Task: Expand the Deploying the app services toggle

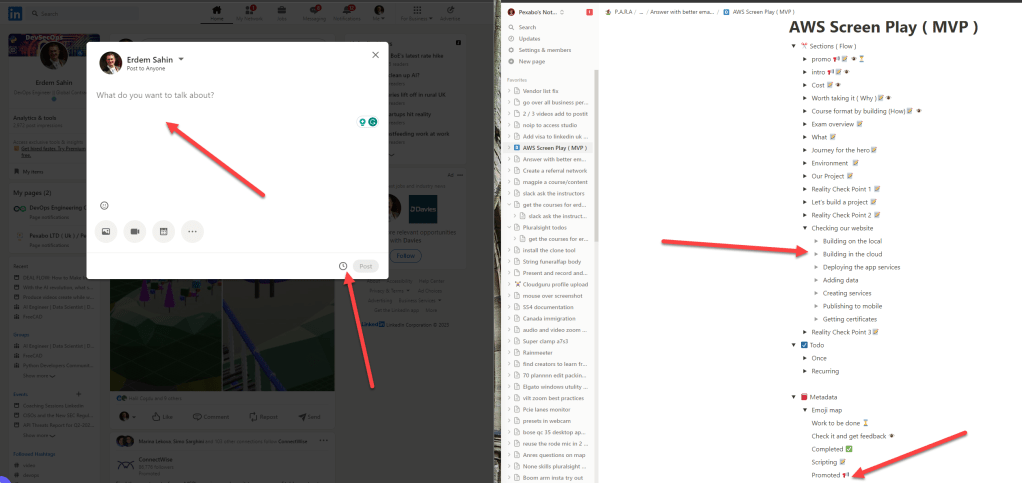Action: pos(817,267)
